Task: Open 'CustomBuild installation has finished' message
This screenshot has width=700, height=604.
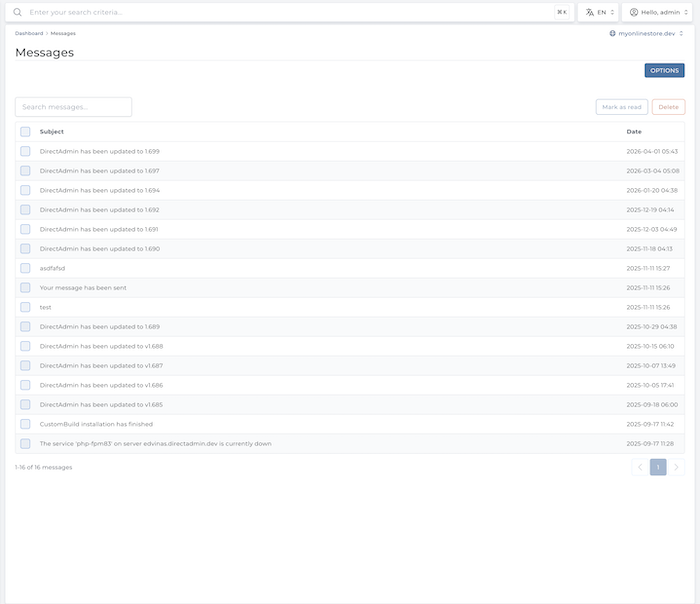Action: pos(96,424)
